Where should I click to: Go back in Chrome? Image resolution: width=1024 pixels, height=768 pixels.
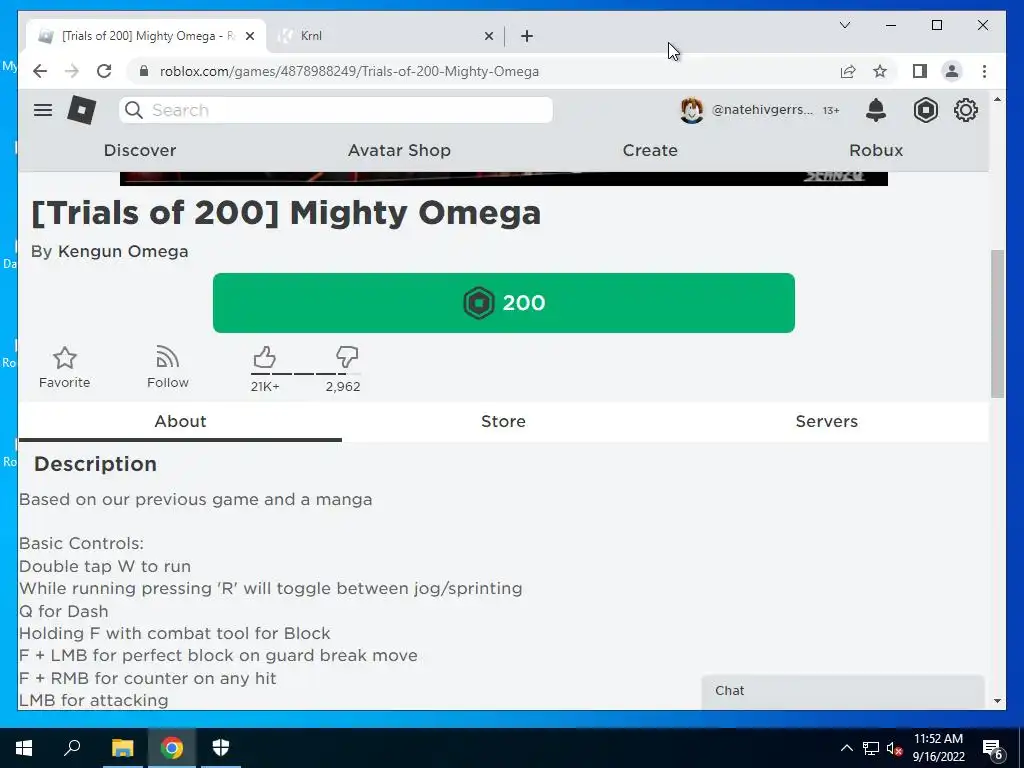[x=40, y=71]
